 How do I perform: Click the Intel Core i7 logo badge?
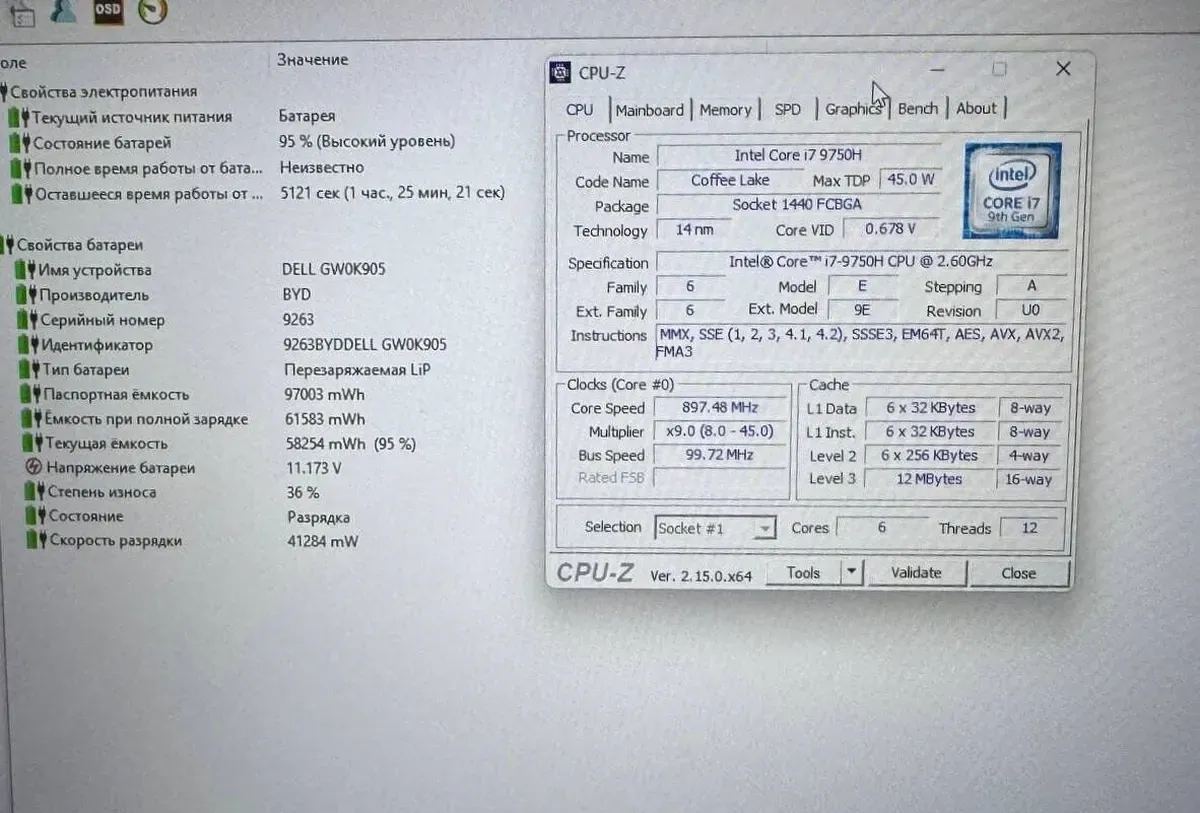(1011, 190)
